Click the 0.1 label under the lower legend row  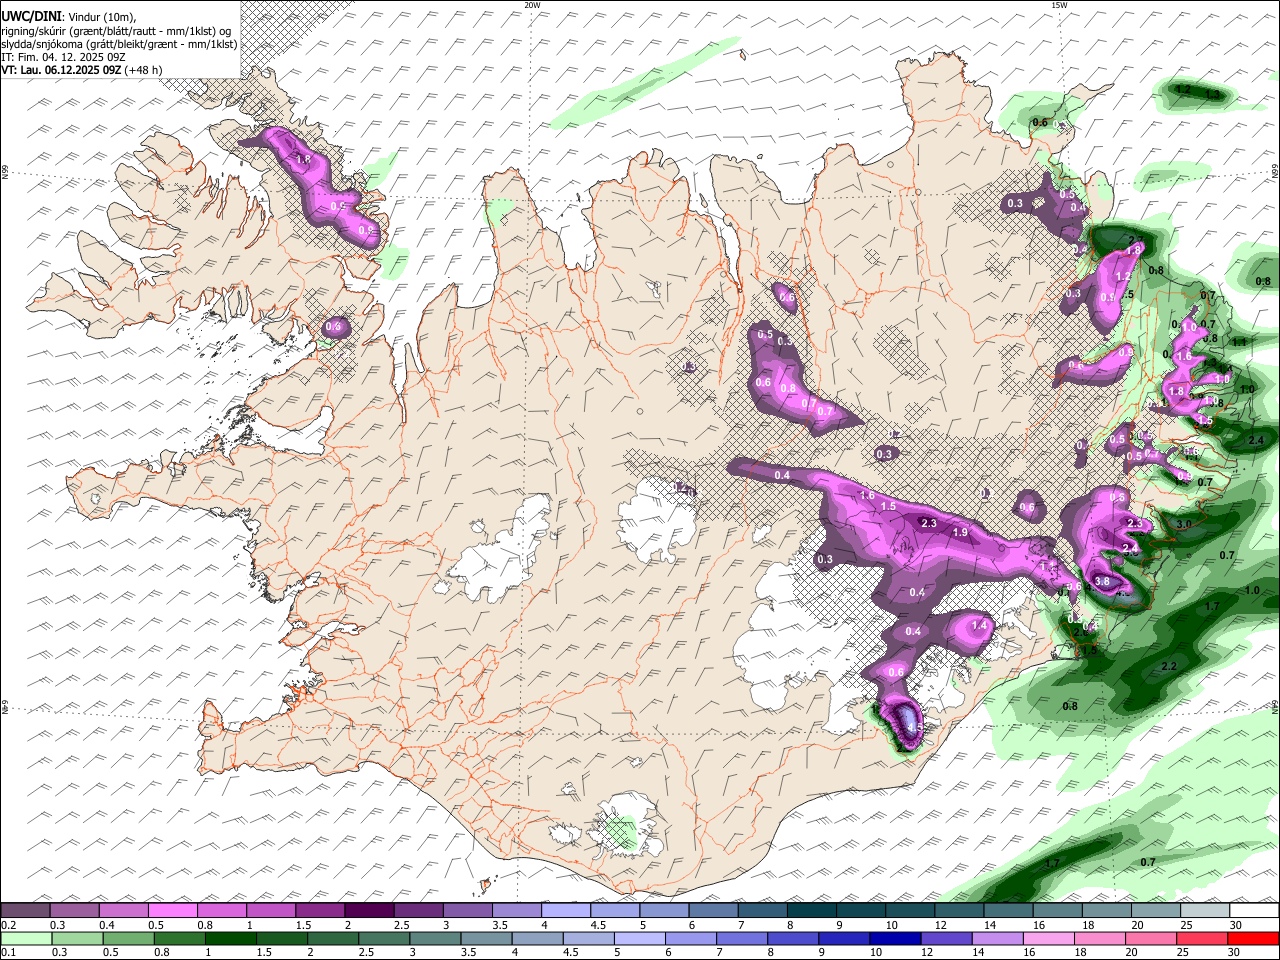point(7,953)
